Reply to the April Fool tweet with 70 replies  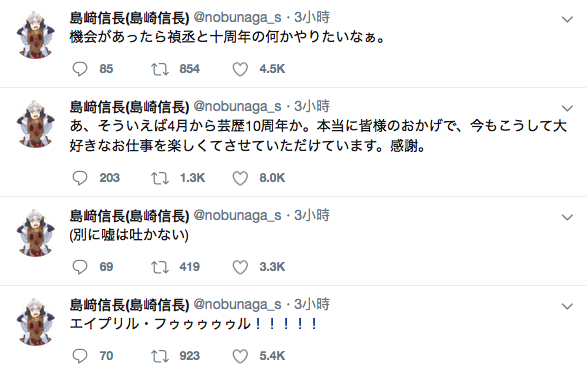(x=80, y=356)
